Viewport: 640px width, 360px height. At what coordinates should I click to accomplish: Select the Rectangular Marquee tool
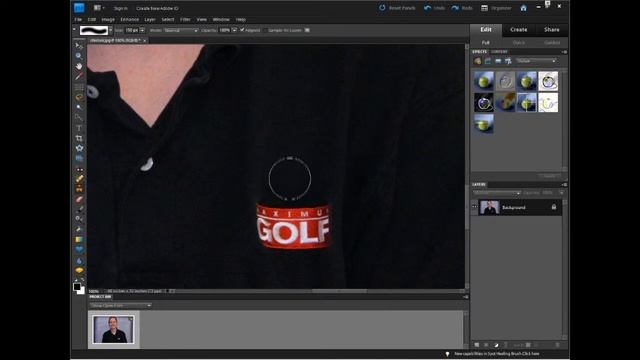click(x=79, y=87)
